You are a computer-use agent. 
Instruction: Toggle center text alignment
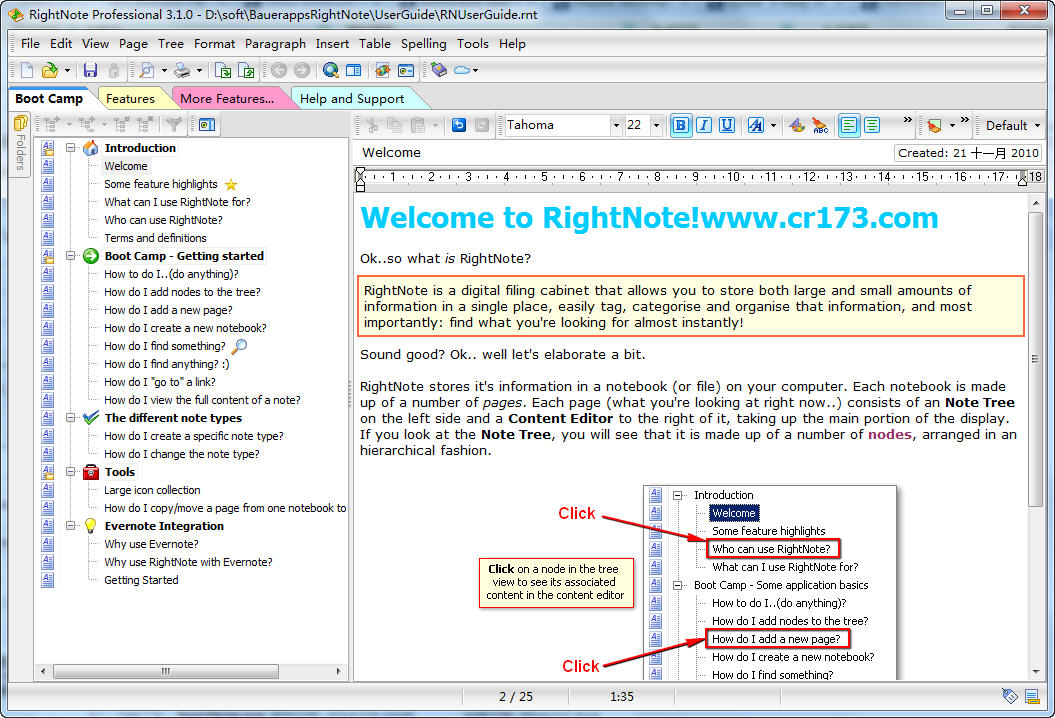click(x=872, y=125)
